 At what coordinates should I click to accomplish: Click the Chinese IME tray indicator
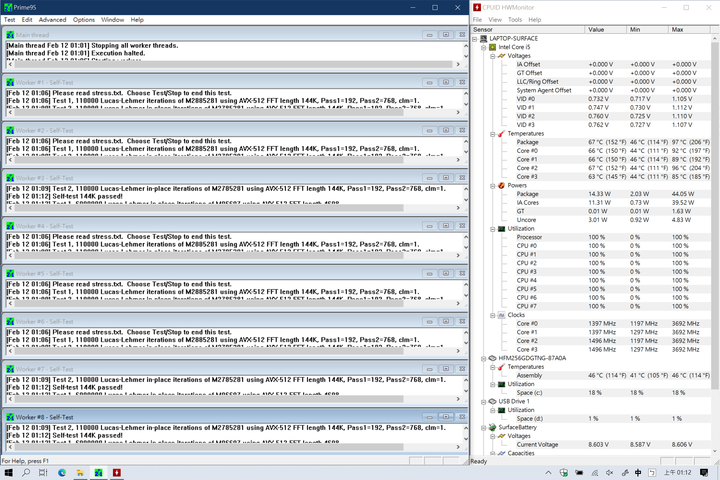(x=638, y=473)
